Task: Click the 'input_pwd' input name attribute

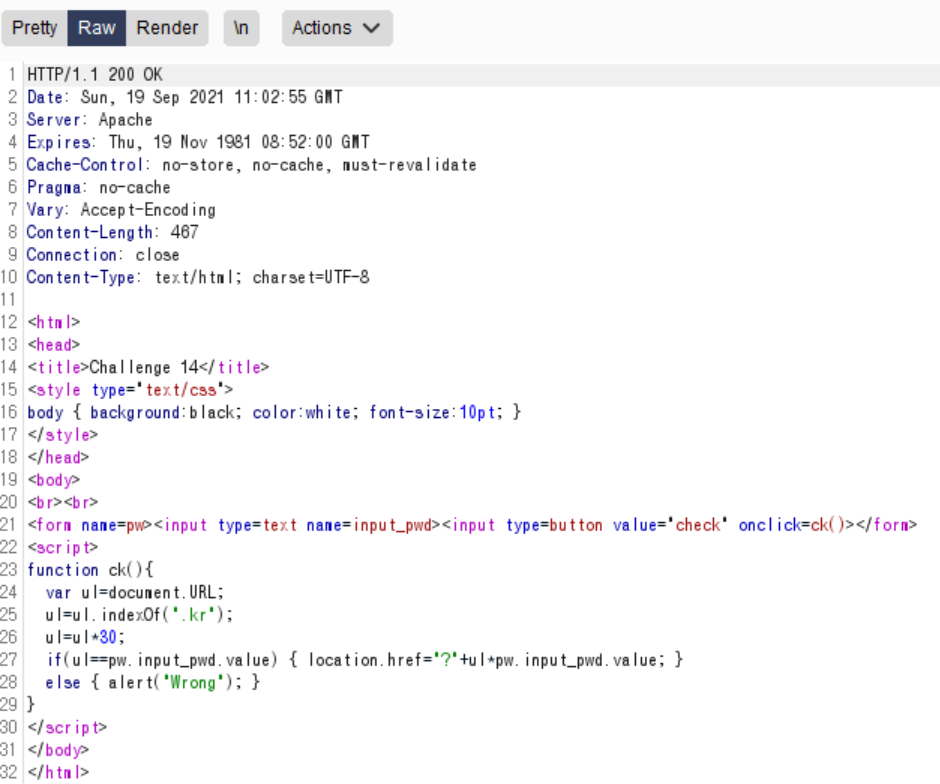Action: point(392,525)
